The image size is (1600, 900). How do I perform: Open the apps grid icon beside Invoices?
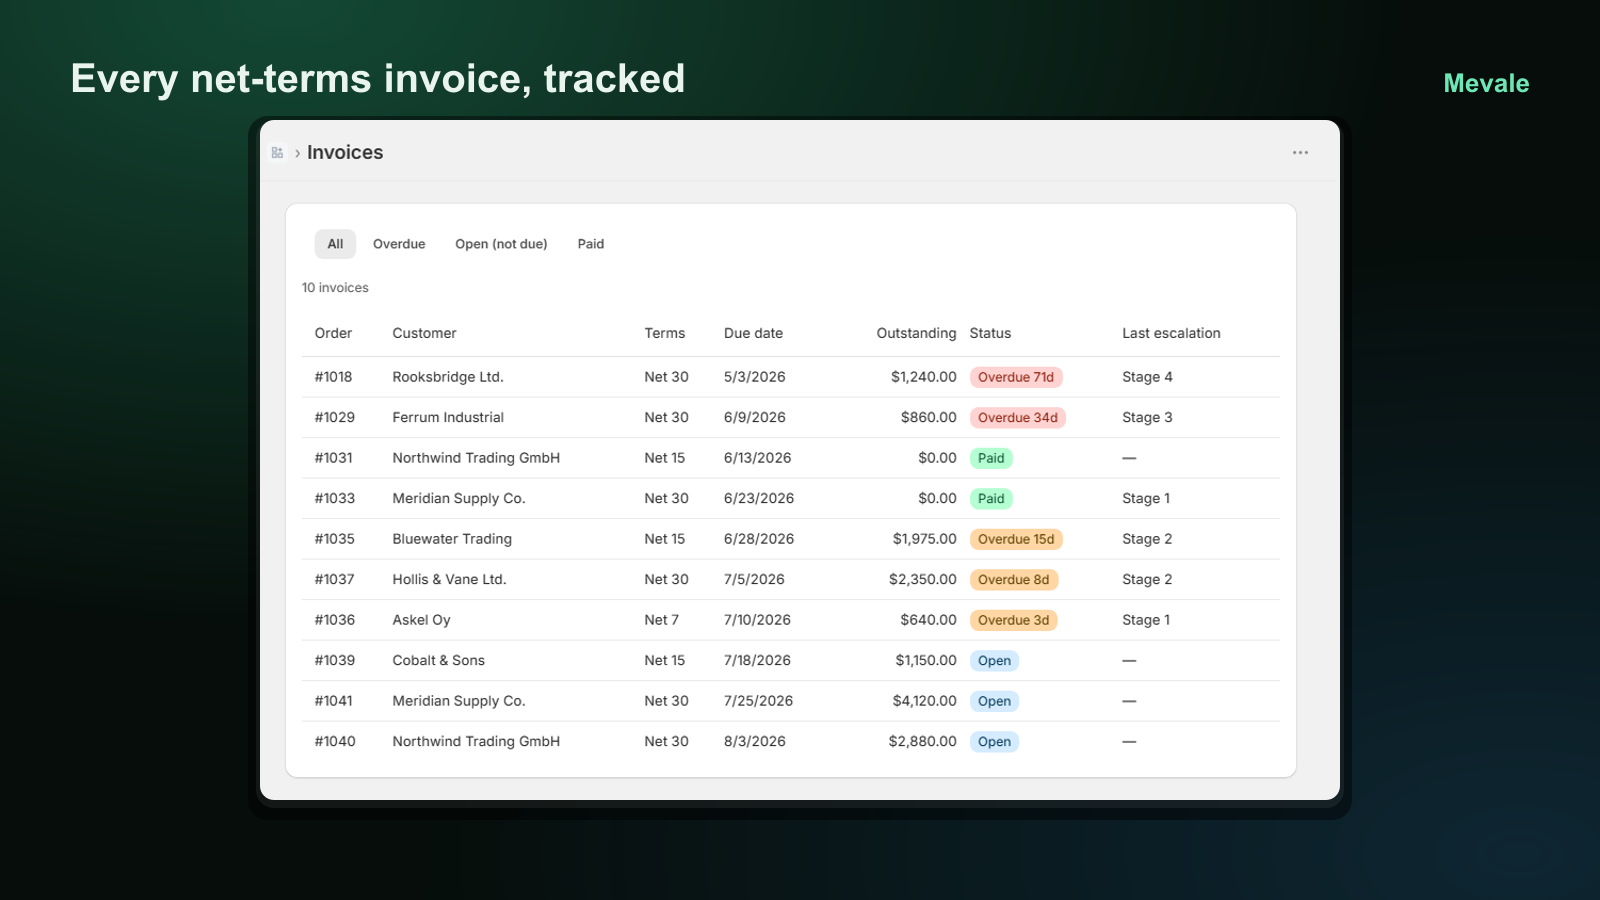click(x=277, y=153)
